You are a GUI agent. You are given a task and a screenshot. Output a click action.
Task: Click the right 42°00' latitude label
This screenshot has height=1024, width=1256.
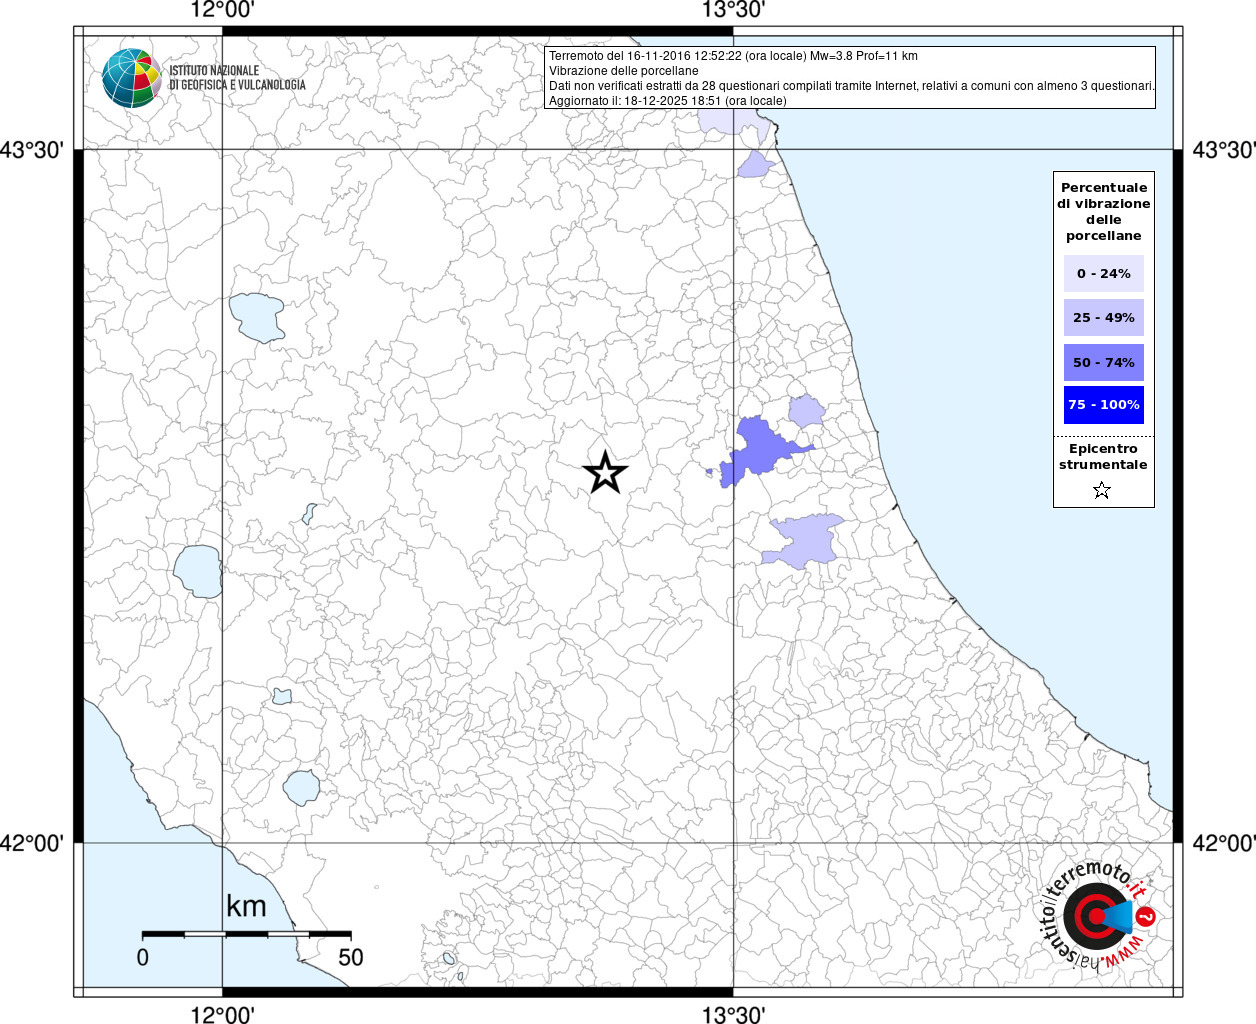pyautogui.click(x=1224, y=843)
